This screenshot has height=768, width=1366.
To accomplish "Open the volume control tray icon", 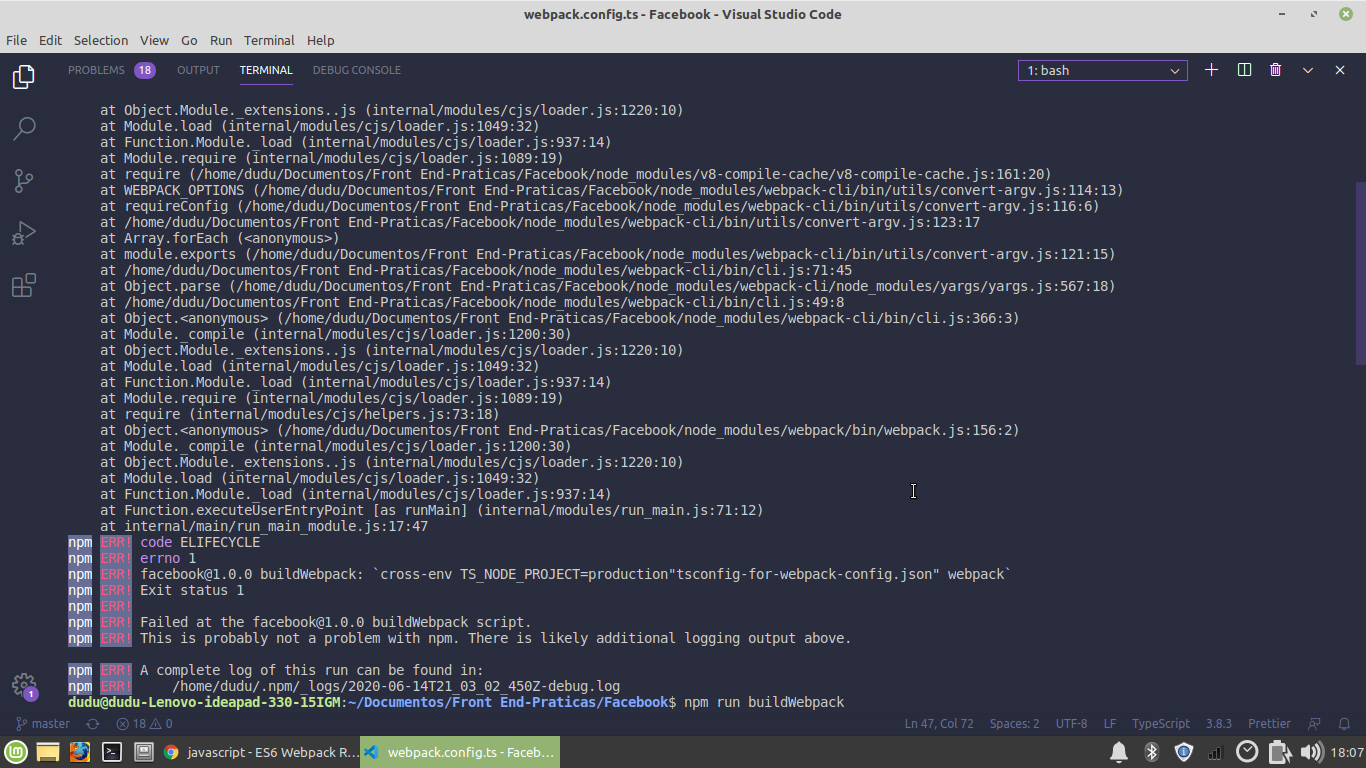I will click(x=1311, y=752).
